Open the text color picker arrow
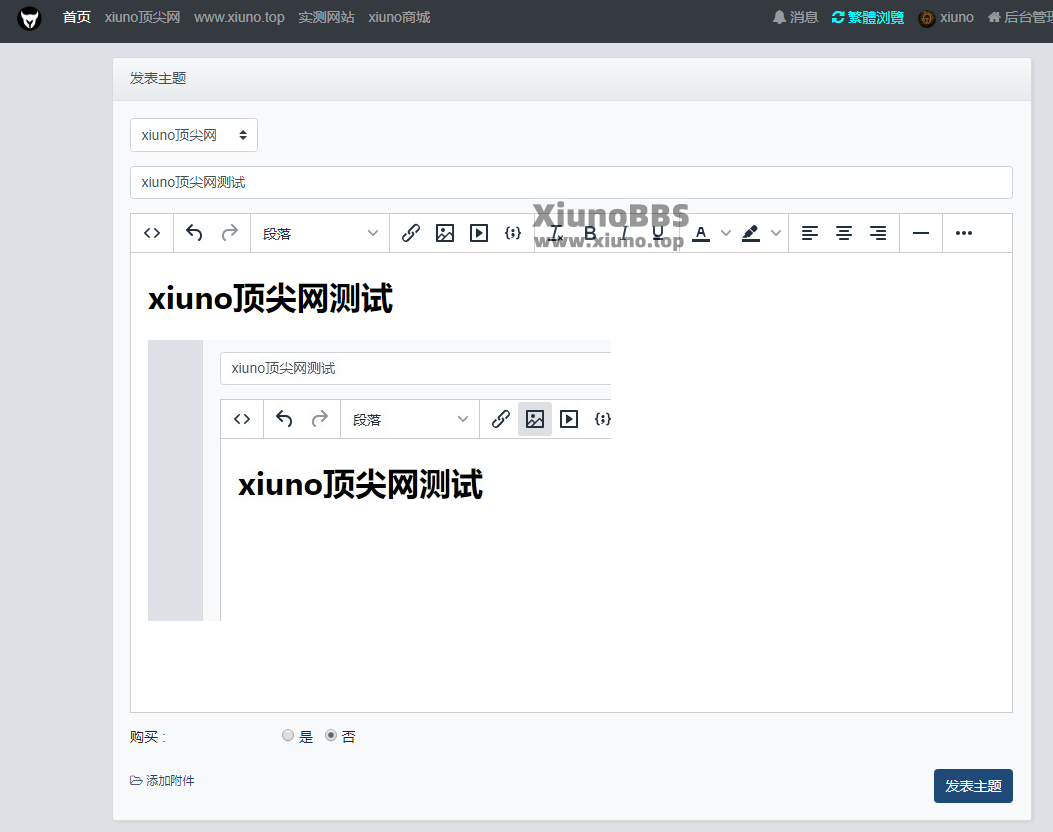1053x832 pixels. click(x=726, y=233)
